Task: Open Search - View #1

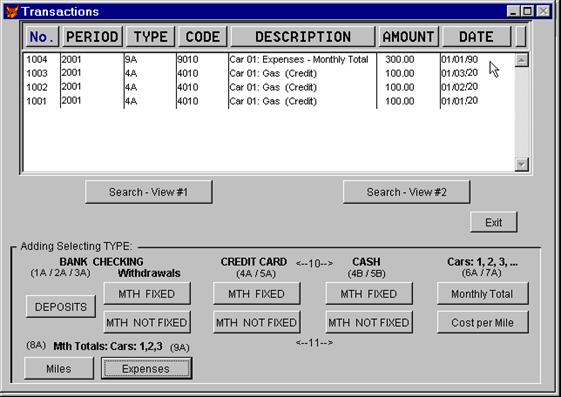Action: [149, 192]
